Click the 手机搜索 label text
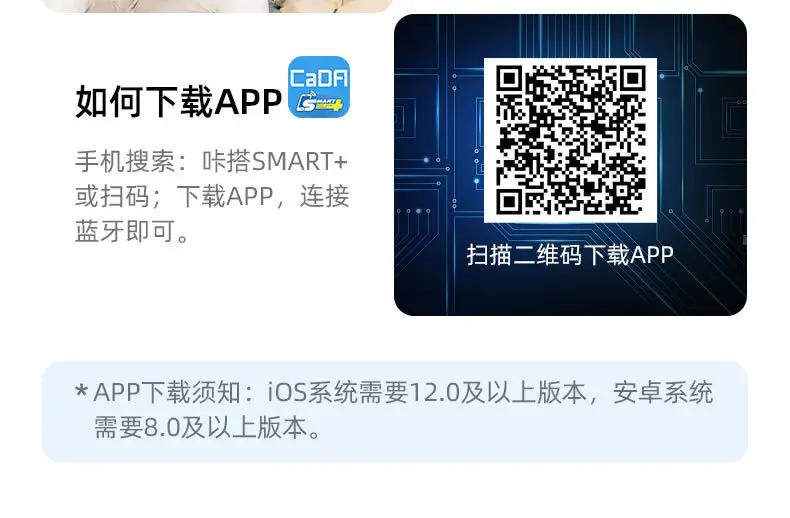Image resolution: width=790 pixels, height=518 pixels. [125, 162]
